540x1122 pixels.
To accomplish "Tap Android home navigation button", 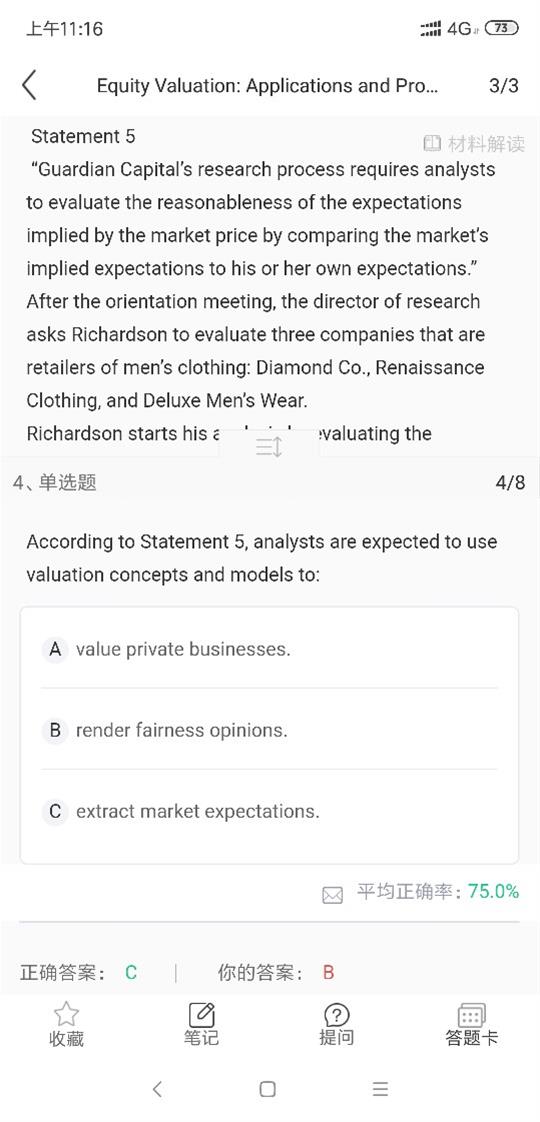I will [267, 1089].
